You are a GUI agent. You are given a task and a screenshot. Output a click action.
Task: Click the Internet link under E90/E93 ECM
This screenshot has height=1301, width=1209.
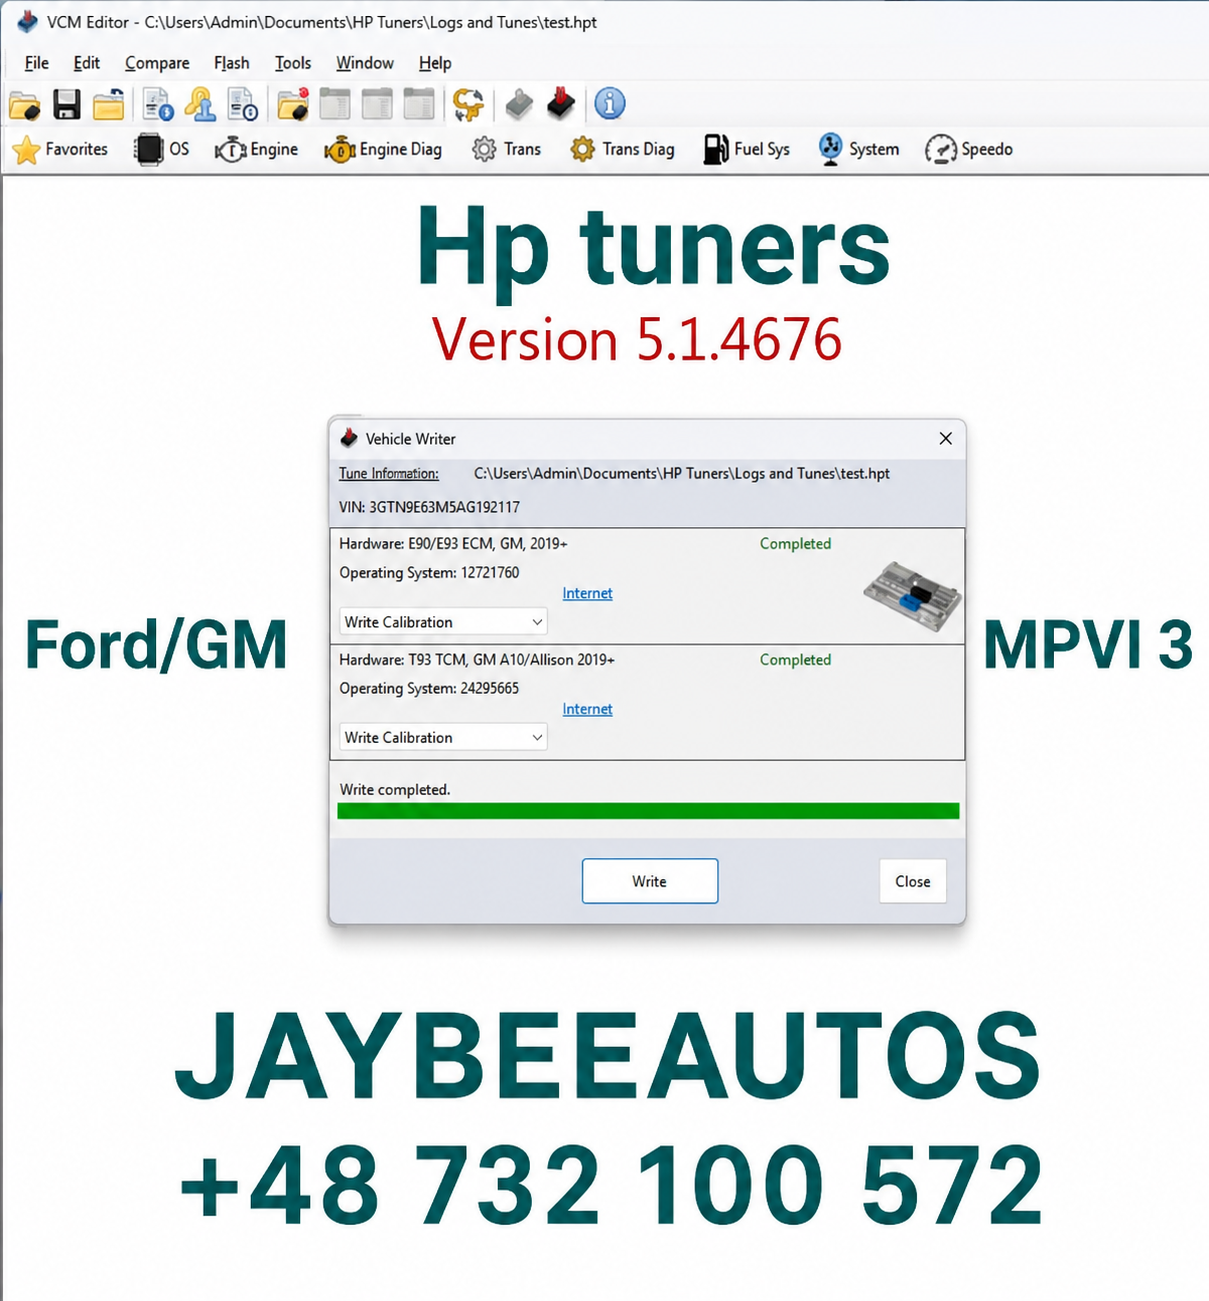point(587,593)
